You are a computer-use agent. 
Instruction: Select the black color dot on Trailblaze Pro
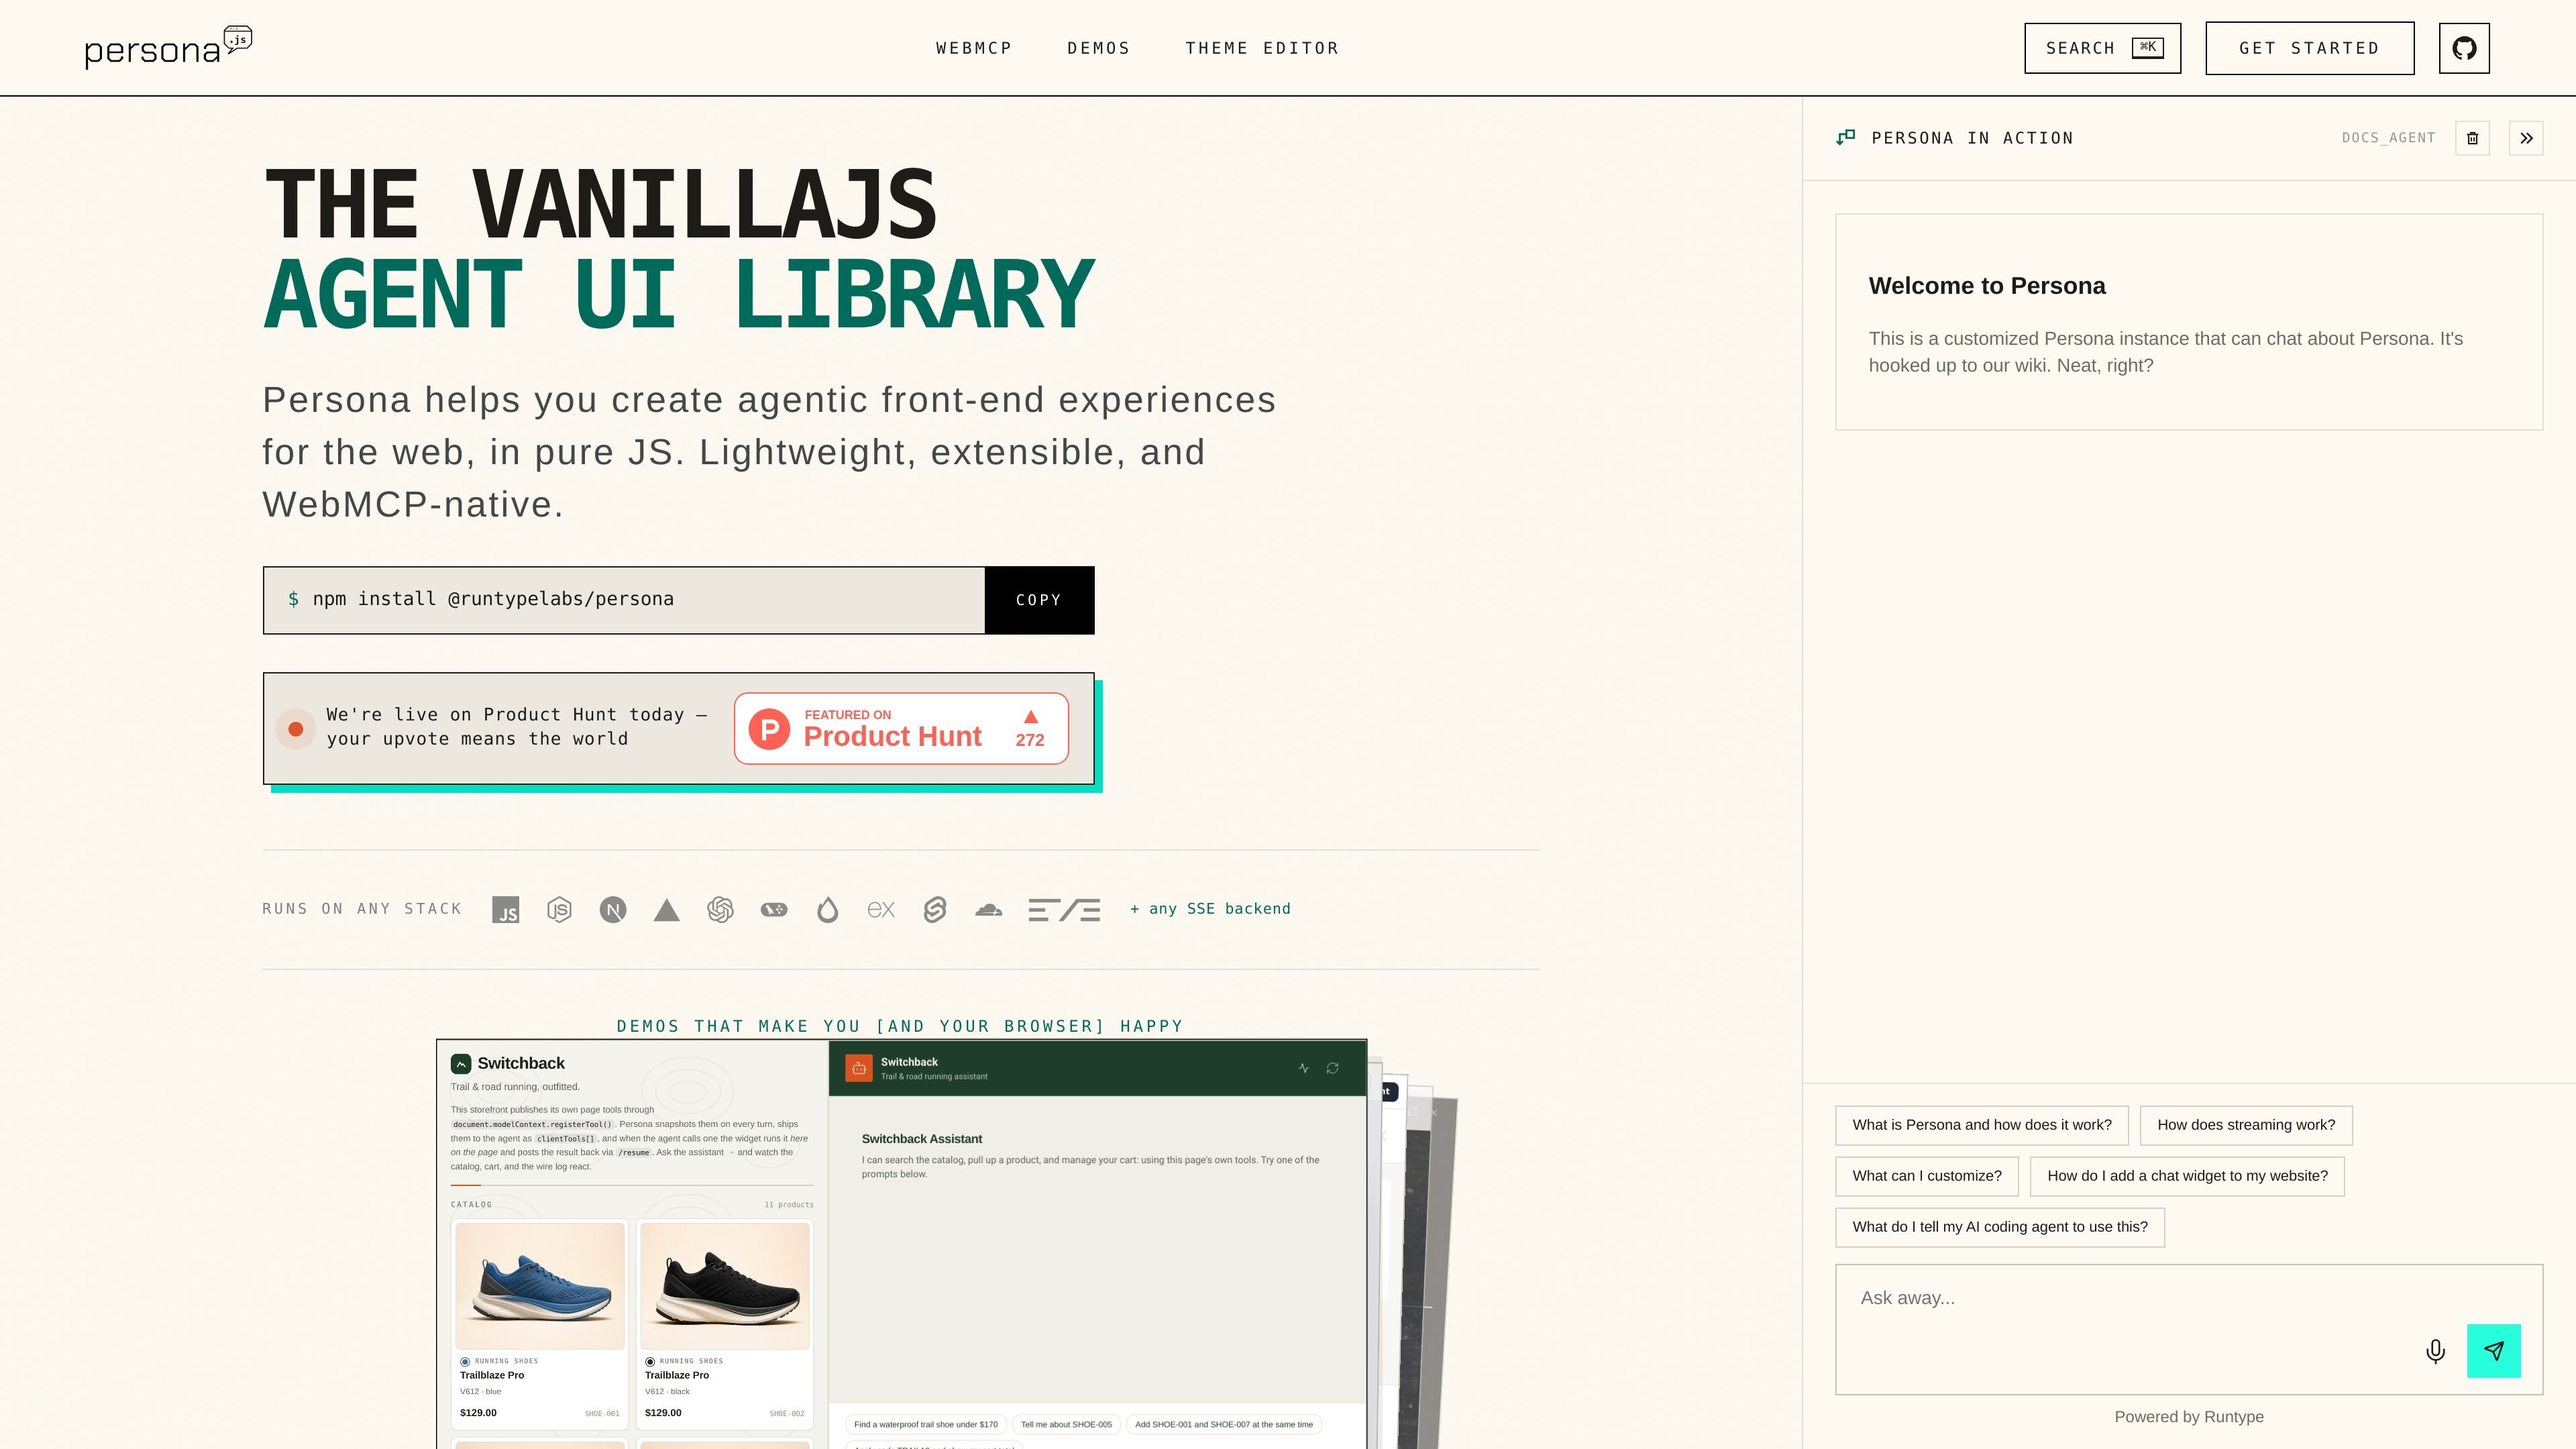tap(650, 1362)
